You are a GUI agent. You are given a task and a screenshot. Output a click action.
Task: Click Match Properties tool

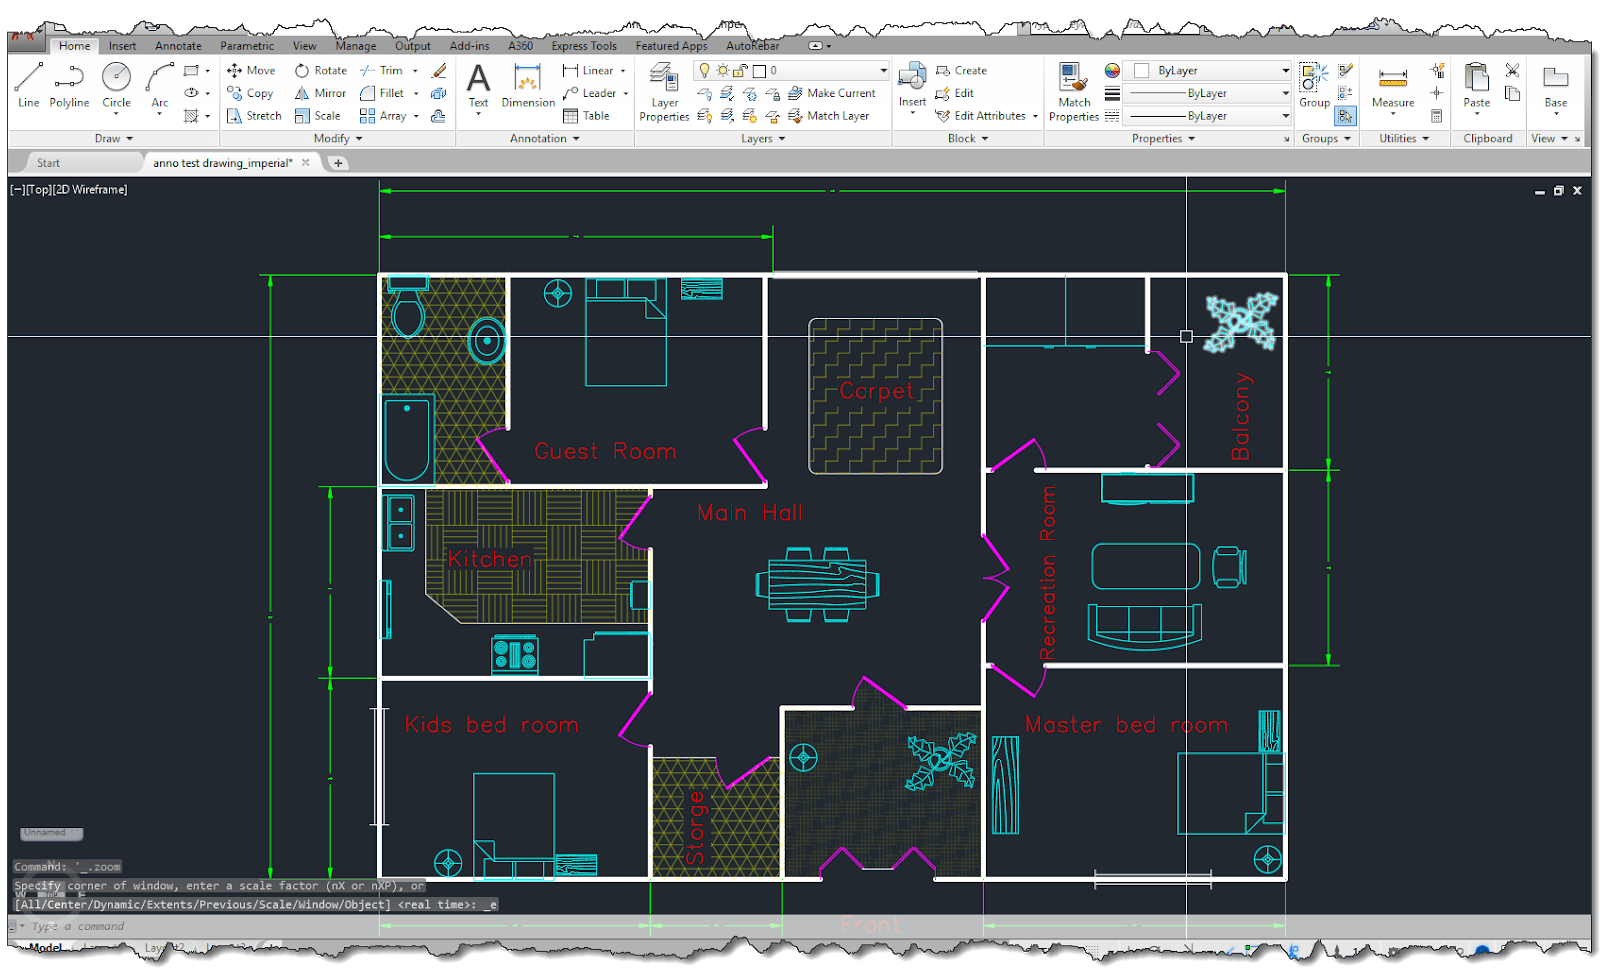click(1074, 92)
